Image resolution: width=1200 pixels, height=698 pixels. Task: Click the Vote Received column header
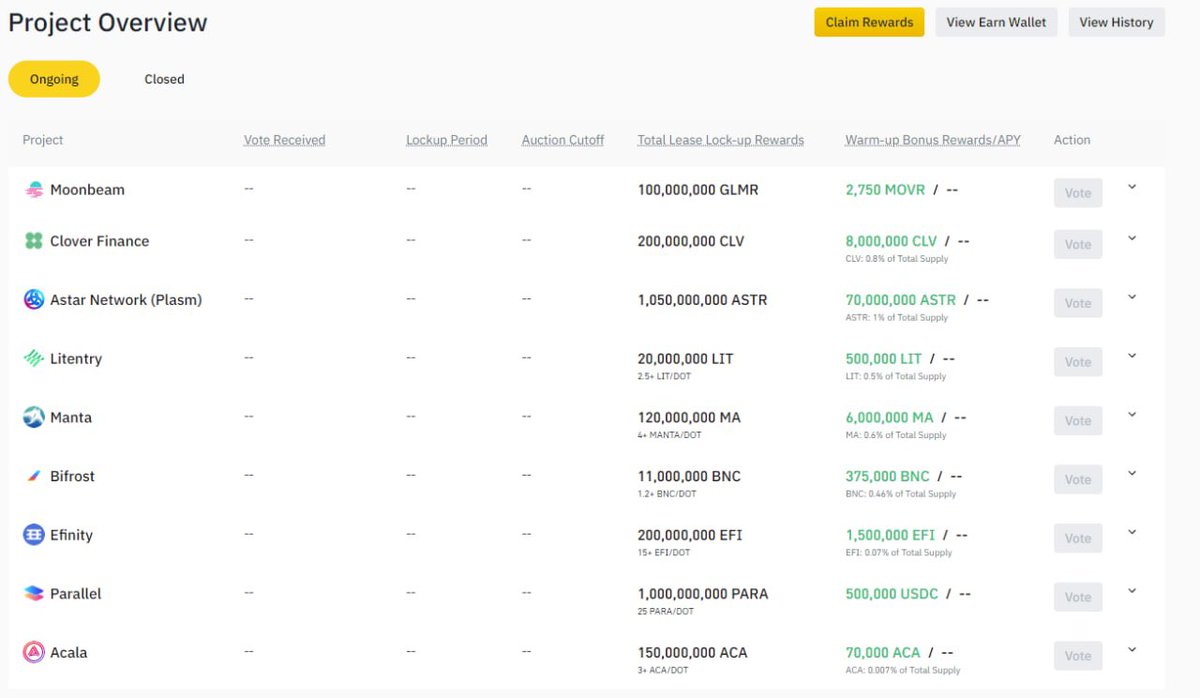[x=284, y=140]
